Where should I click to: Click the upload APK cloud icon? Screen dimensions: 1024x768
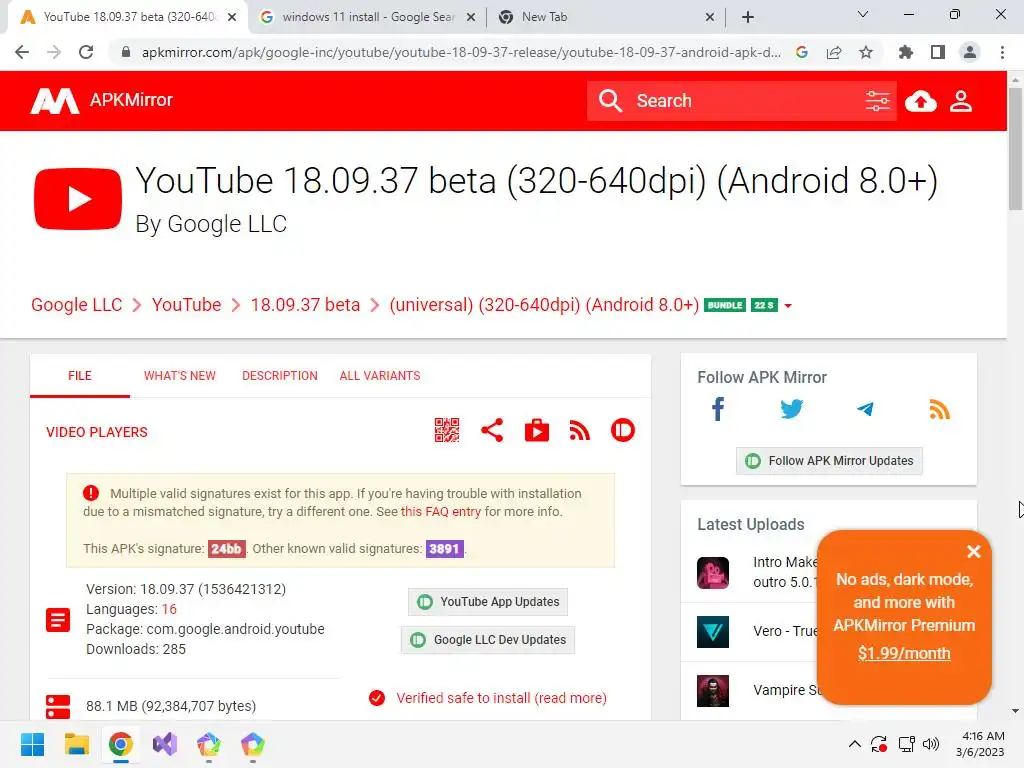click(x=921, y=101)
